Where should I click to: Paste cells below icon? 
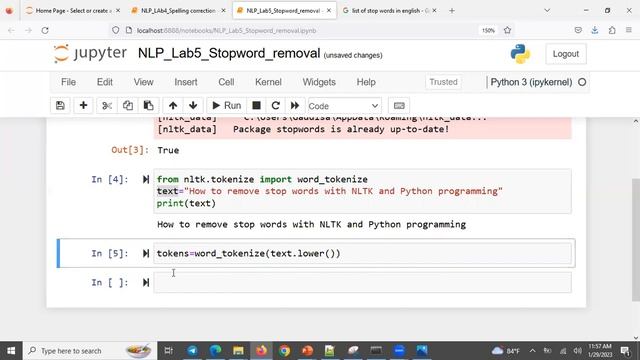pos(149,106)
